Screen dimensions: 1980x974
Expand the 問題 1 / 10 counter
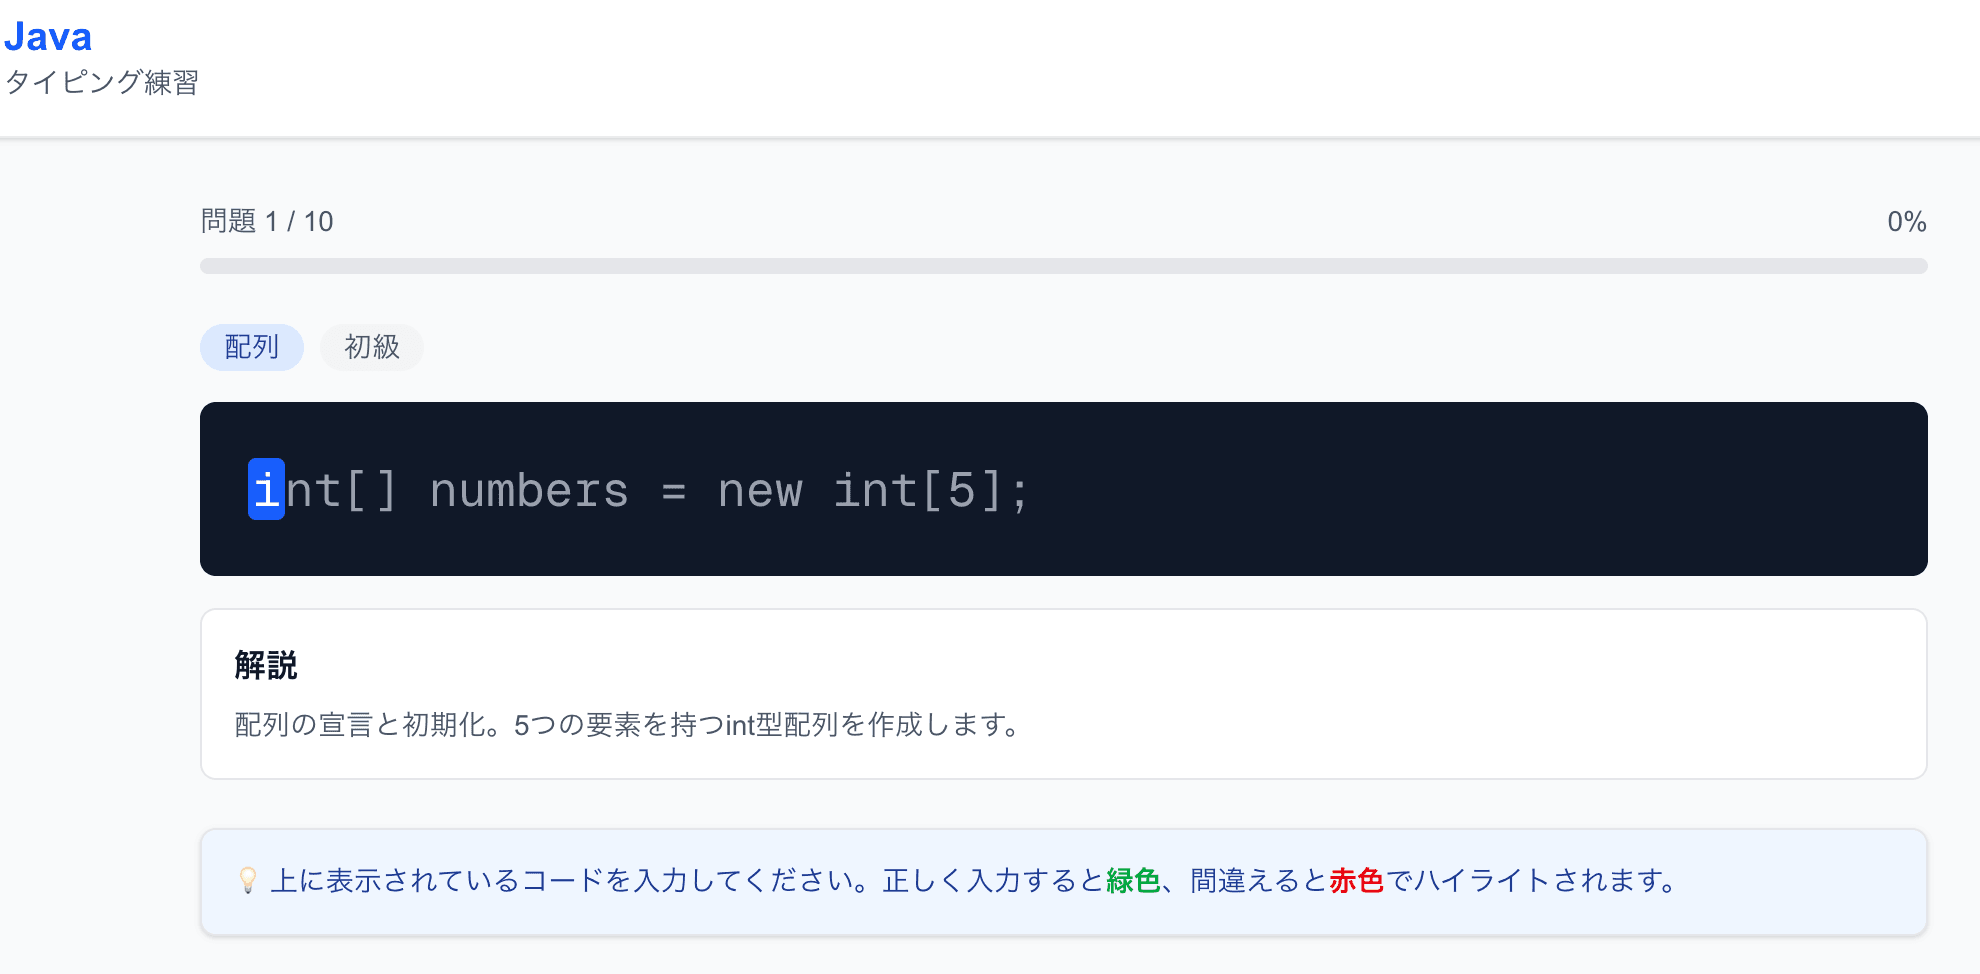(266, 221)
